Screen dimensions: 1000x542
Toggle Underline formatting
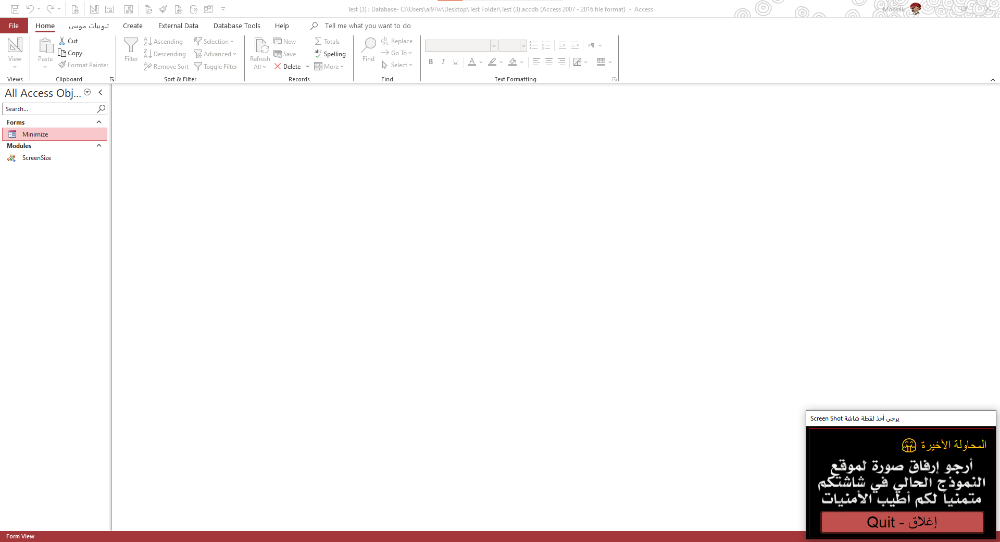[455, 62]
